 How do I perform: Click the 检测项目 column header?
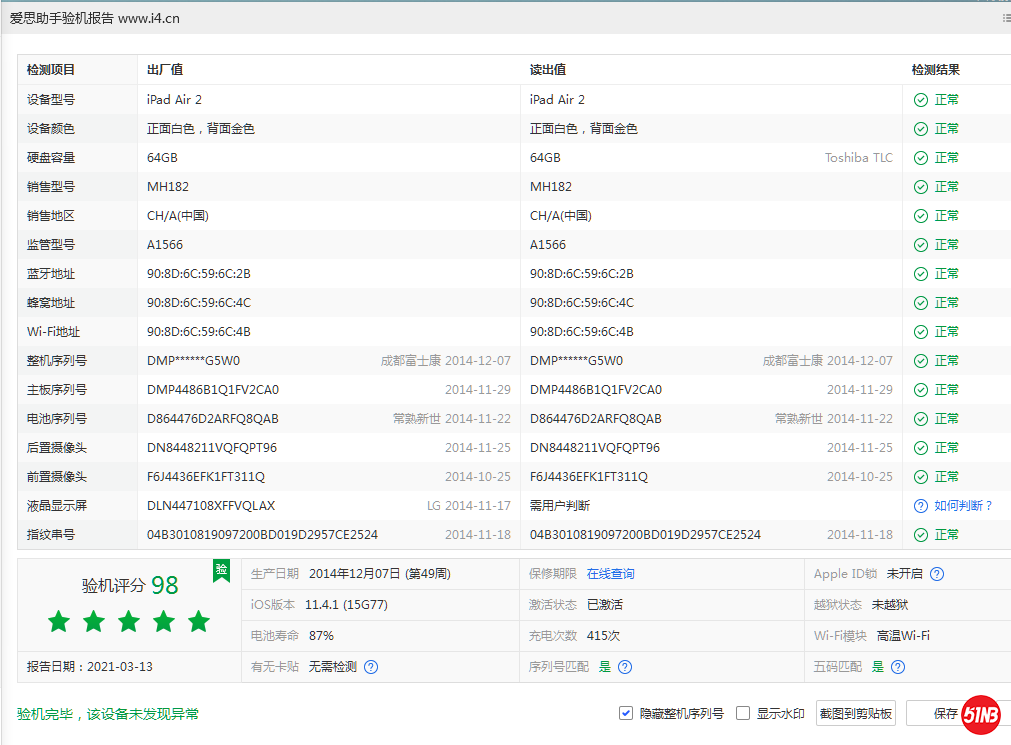(x=51, y=70)
